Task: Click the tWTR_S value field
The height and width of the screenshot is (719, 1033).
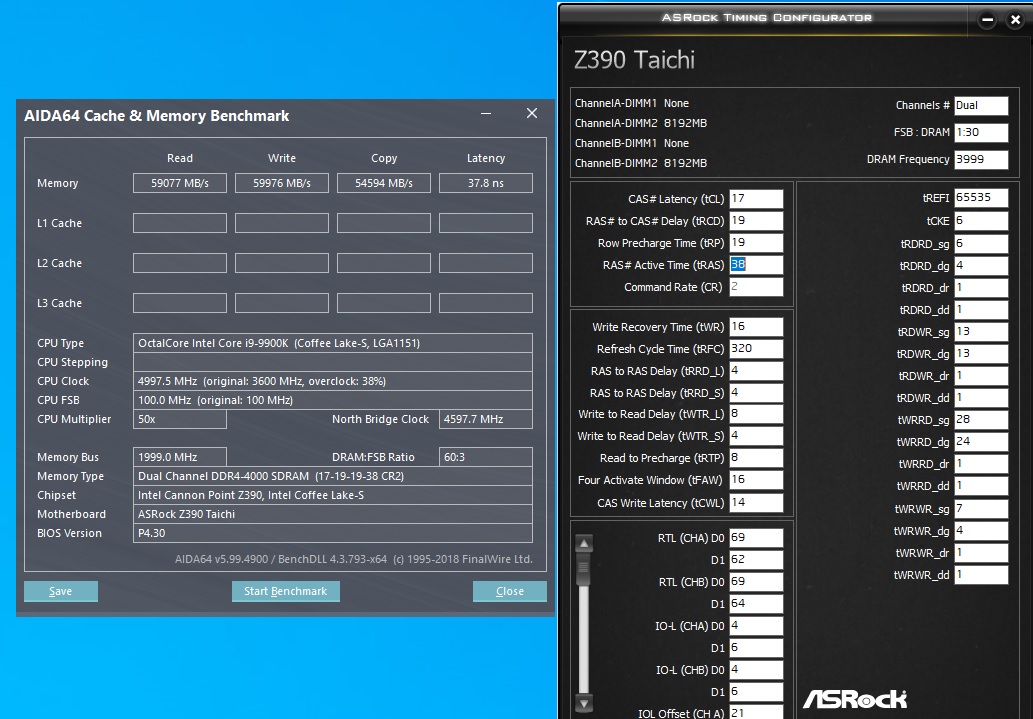Action: click(x=756, y=436)
